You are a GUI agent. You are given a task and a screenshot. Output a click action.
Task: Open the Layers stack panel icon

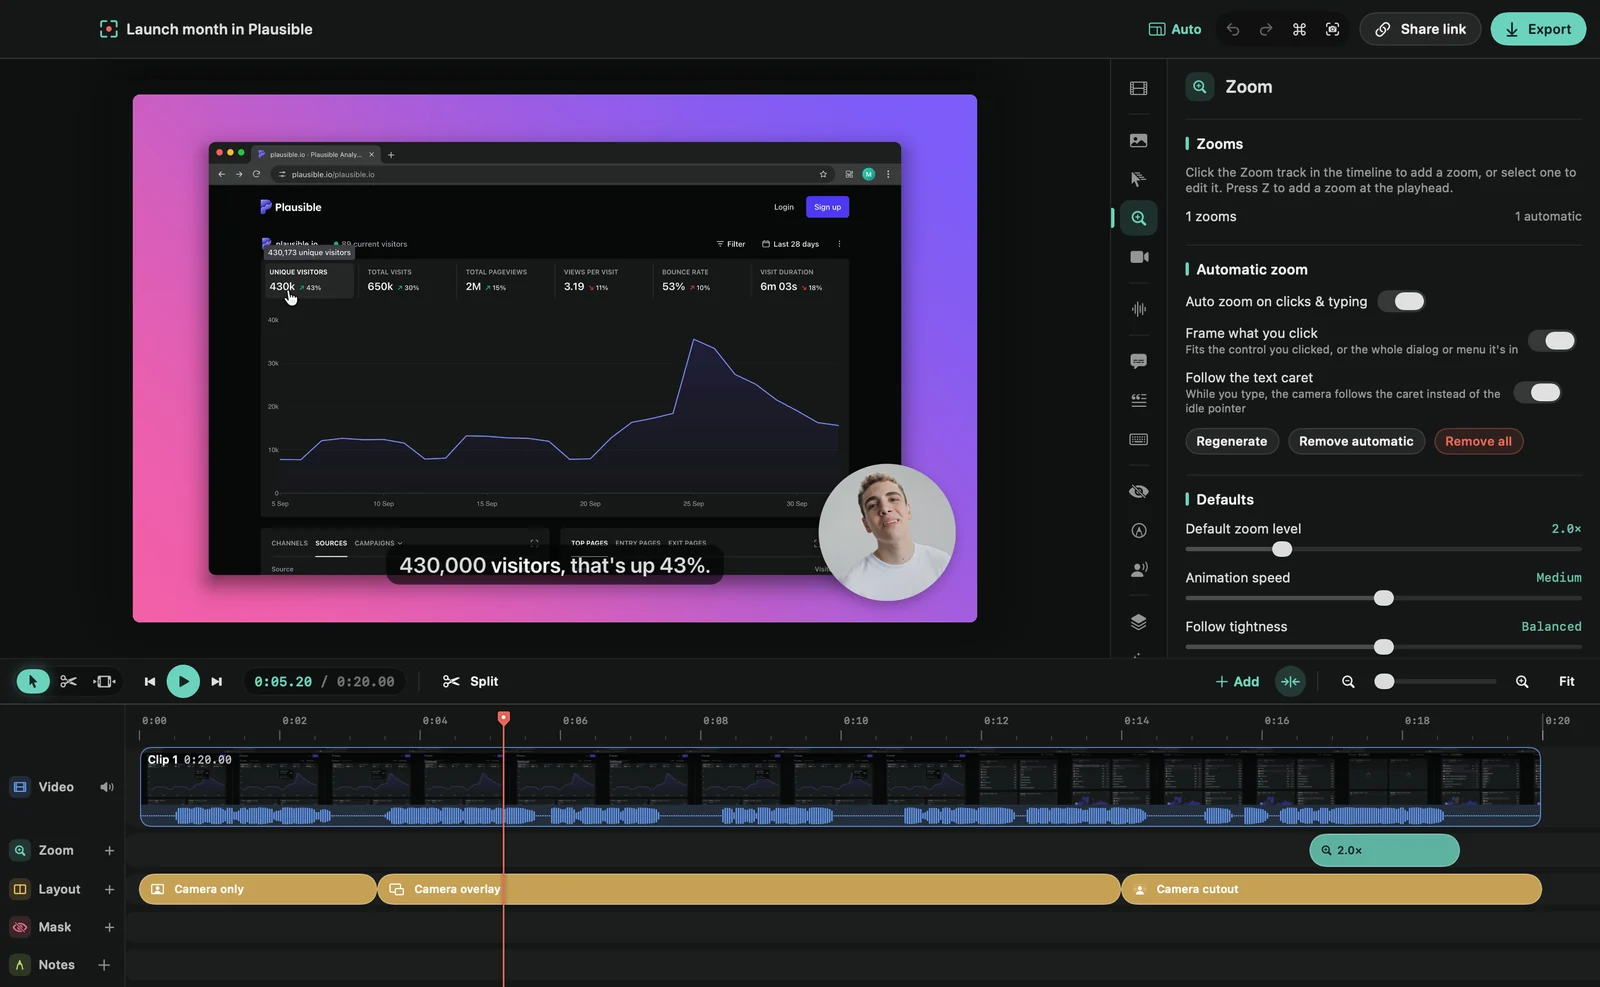(x=1139, y=621)
